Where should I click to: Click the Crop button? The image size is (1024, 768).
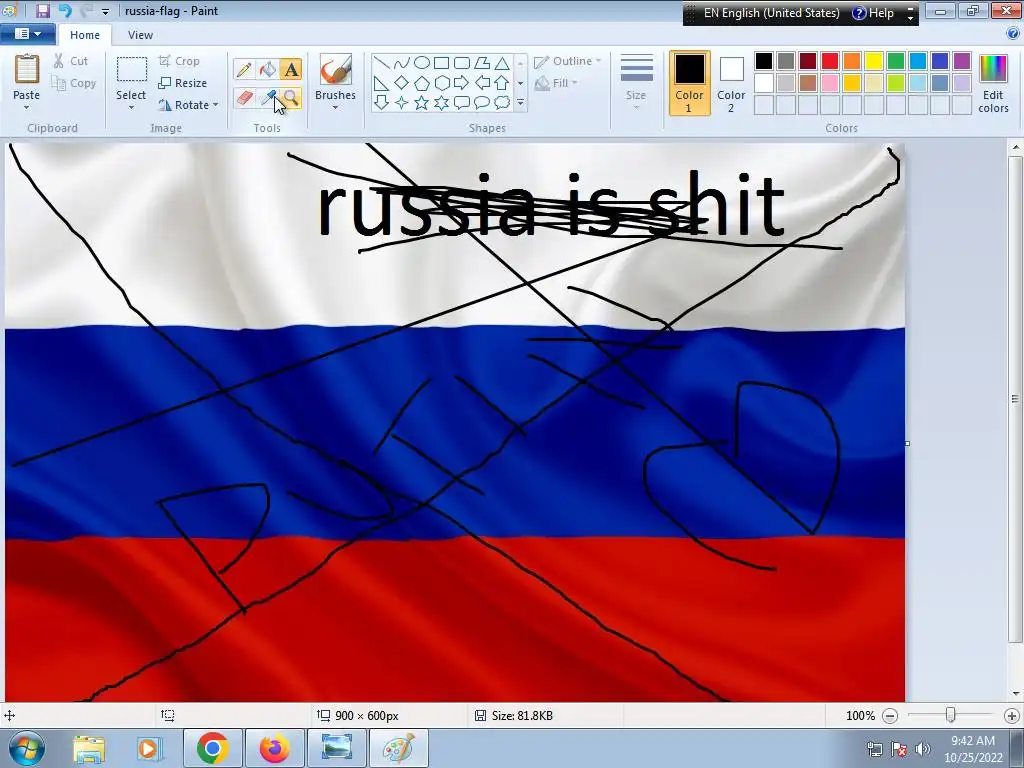pyautogui.click(x=179, y=61)
